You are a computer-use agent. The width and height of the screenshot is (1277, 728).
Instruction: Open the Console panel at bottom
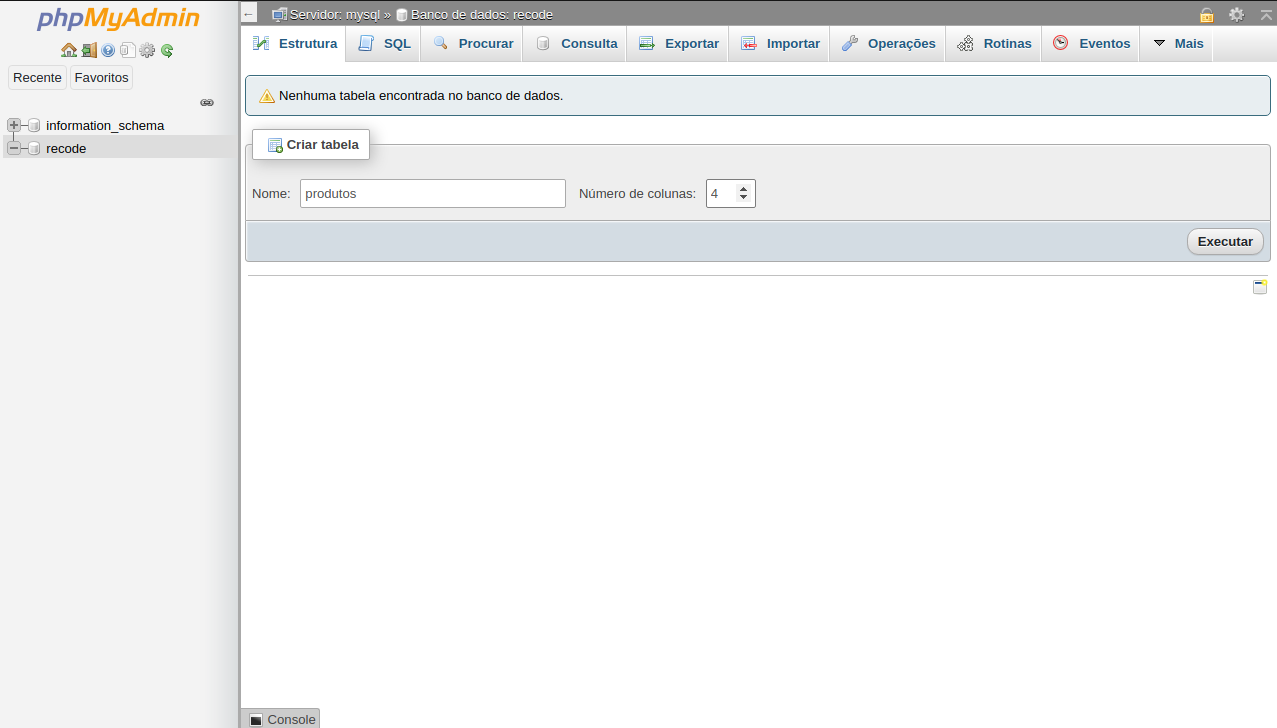[x=281, y=719]
